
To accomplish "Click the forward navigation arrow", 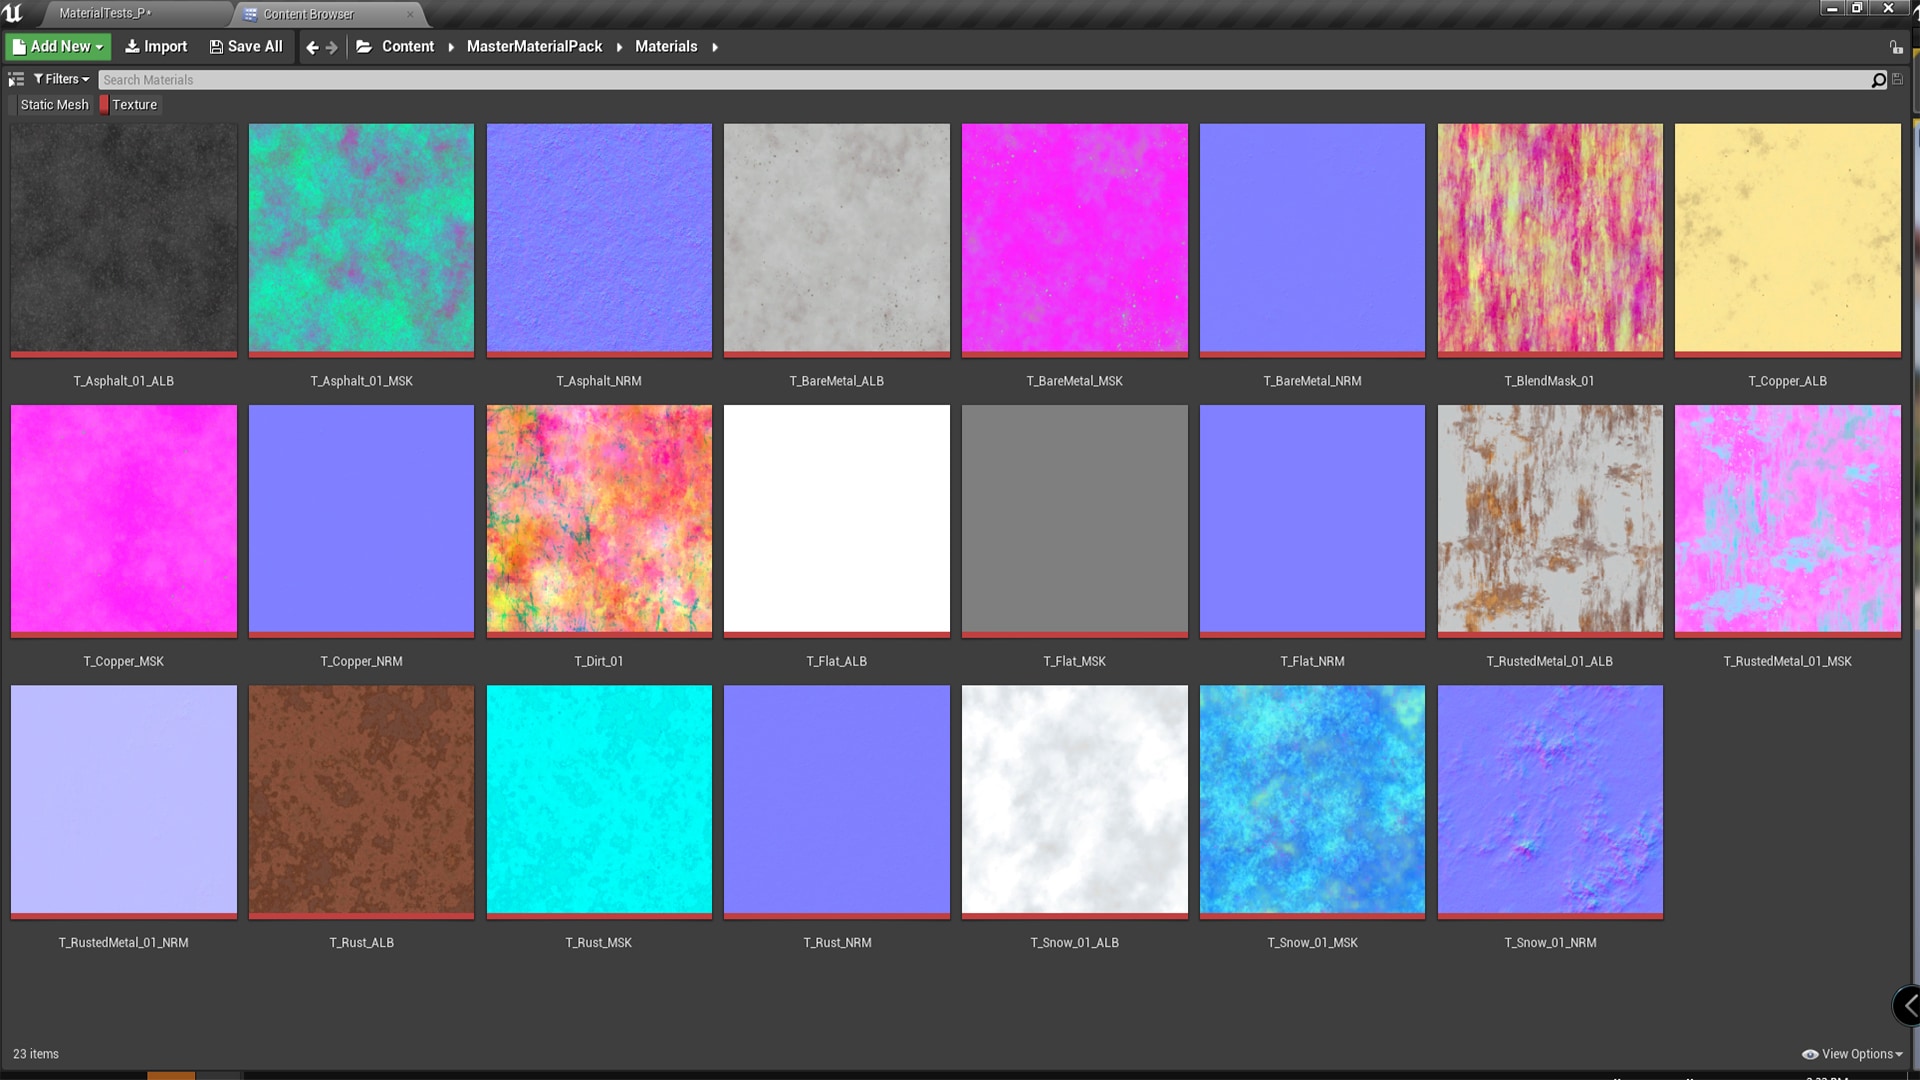I will coord(331,46).
